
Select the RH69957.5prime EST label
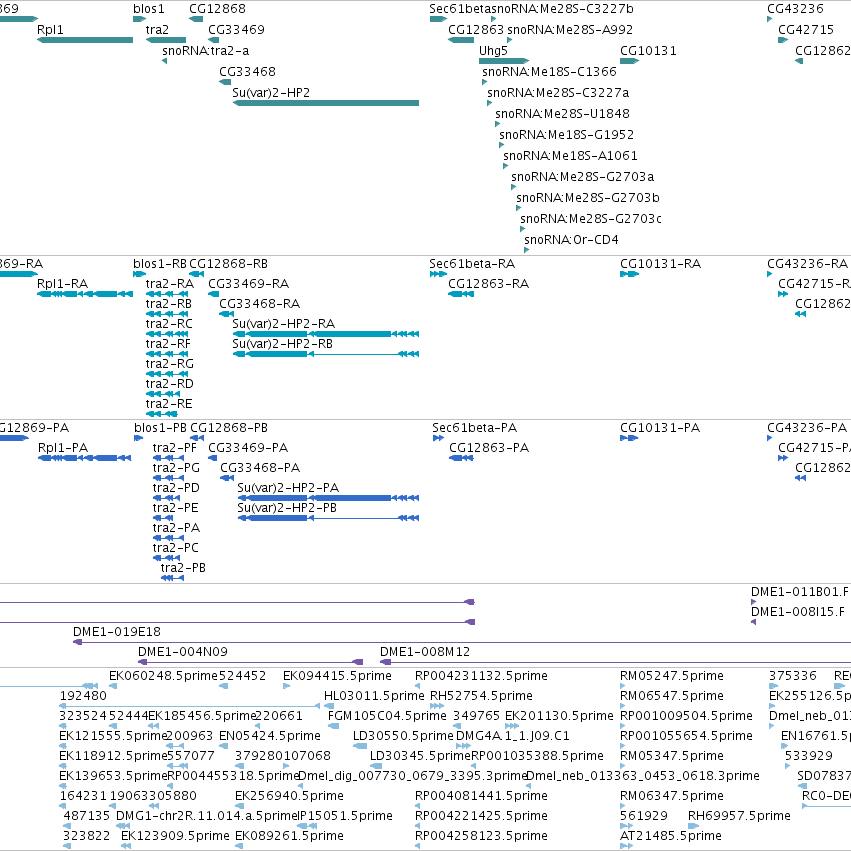(739, 816)
